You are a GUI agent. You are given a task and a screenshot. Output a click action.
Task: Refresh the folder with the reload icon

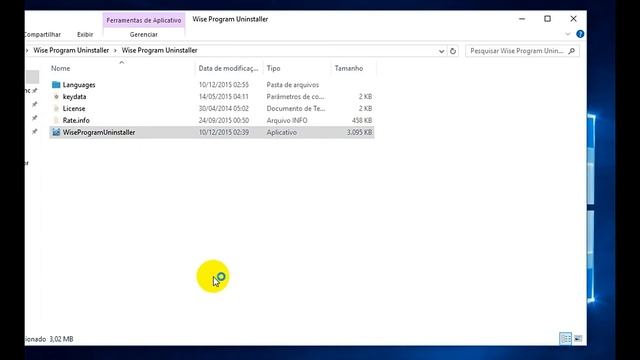tap(453, 51)
